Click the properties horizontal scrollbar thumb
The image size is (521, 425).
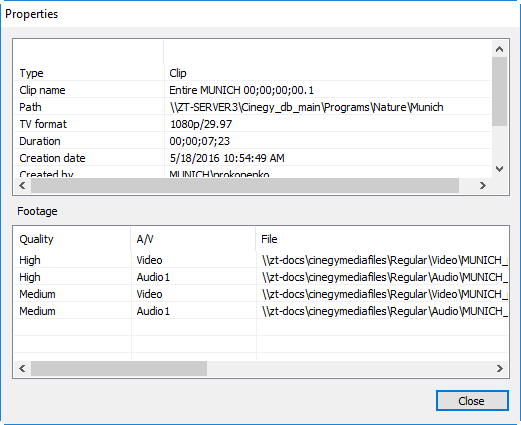[245, 185]
